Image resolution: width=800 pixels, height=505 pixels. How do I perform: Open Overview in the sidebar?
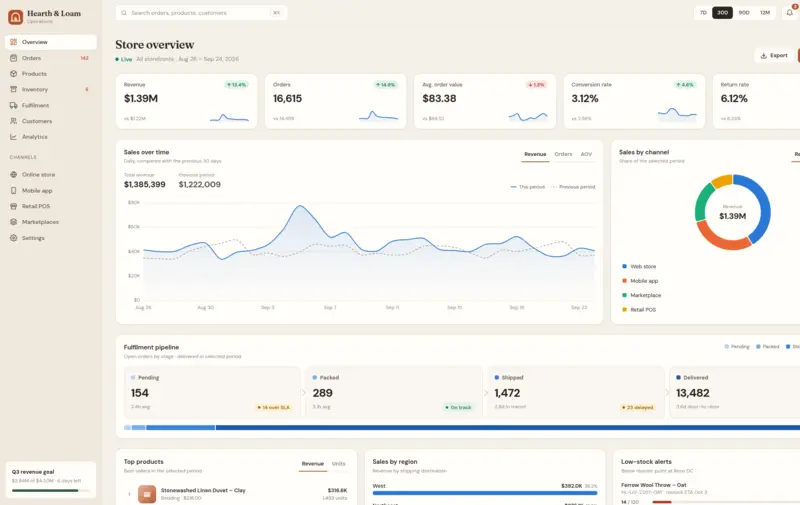click(51, 42)
